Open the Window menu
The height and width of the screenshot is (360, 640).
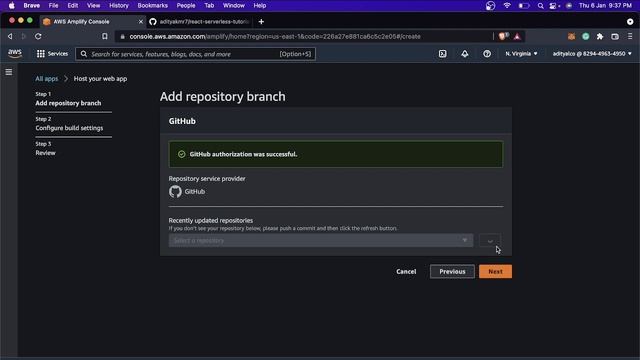[x=233, y=6]
